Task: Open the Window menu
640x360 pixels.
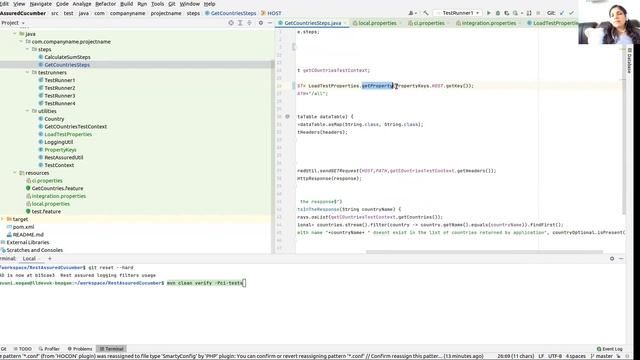Action: pos(190,4)
